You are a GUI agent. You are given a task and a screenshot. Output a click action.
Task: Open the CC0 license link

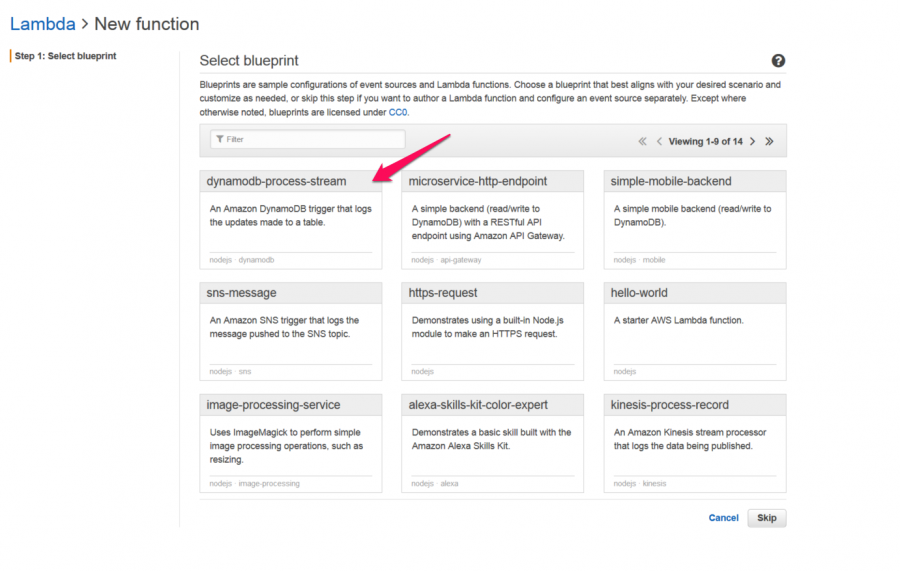point(398,112)
